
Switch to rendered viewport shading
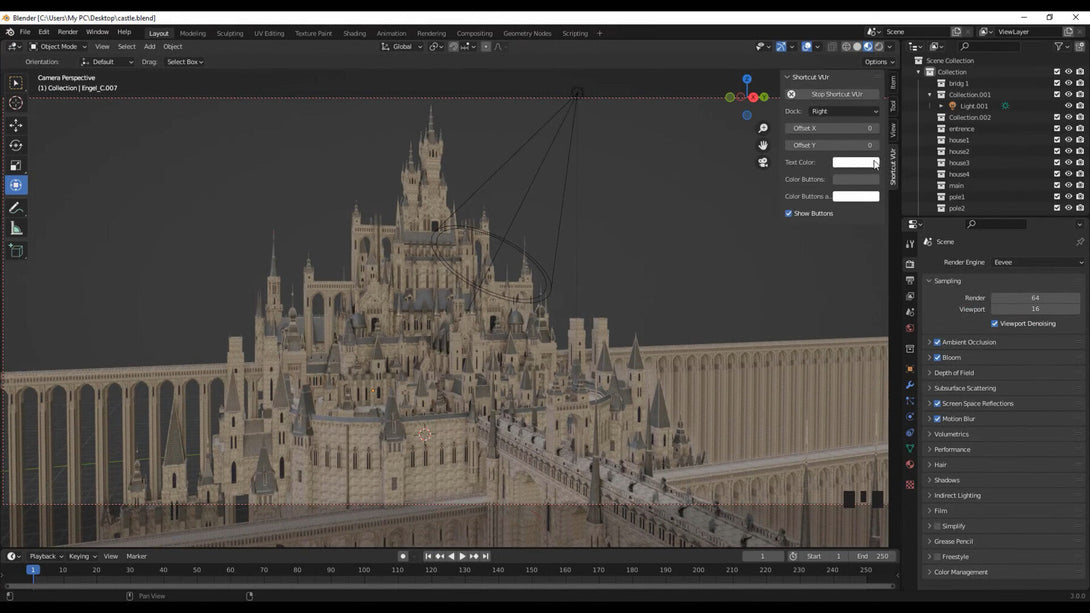[x=879, y=47]
